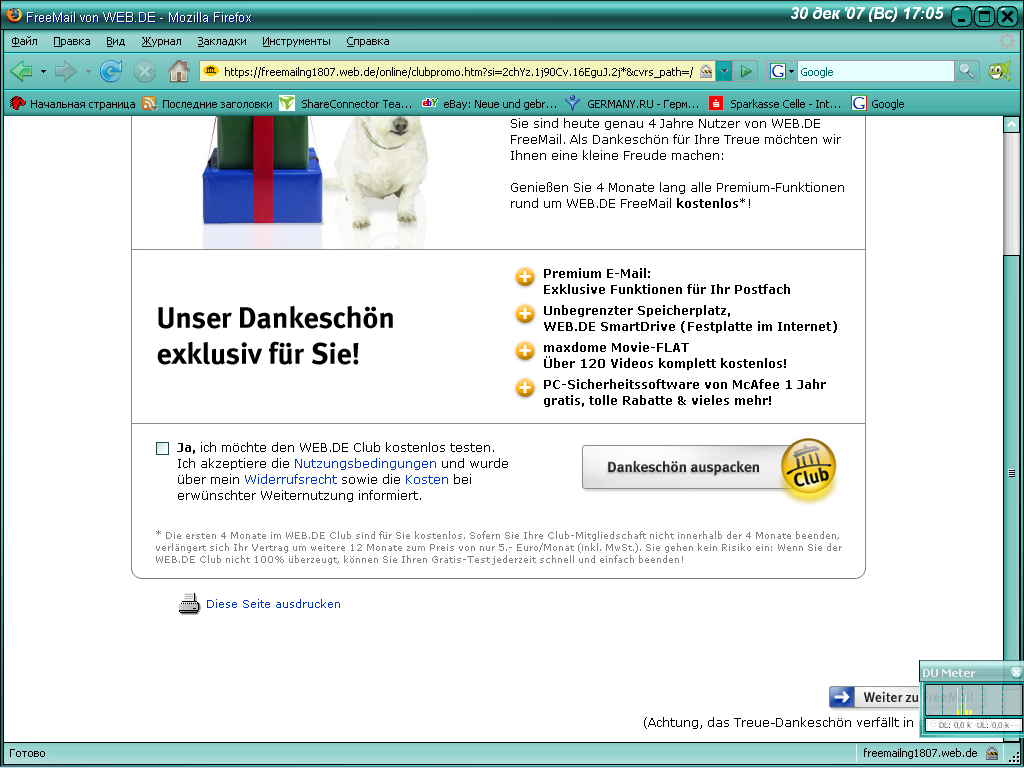Click the page scrollbar up arrow
1024x768 pixels.
point(1011,124)
